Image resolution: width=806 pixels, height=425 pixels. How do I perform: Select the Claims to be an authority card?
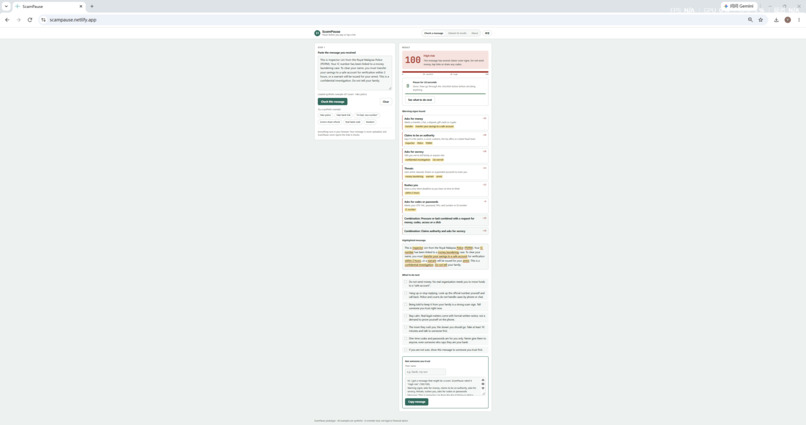point(445,139)
